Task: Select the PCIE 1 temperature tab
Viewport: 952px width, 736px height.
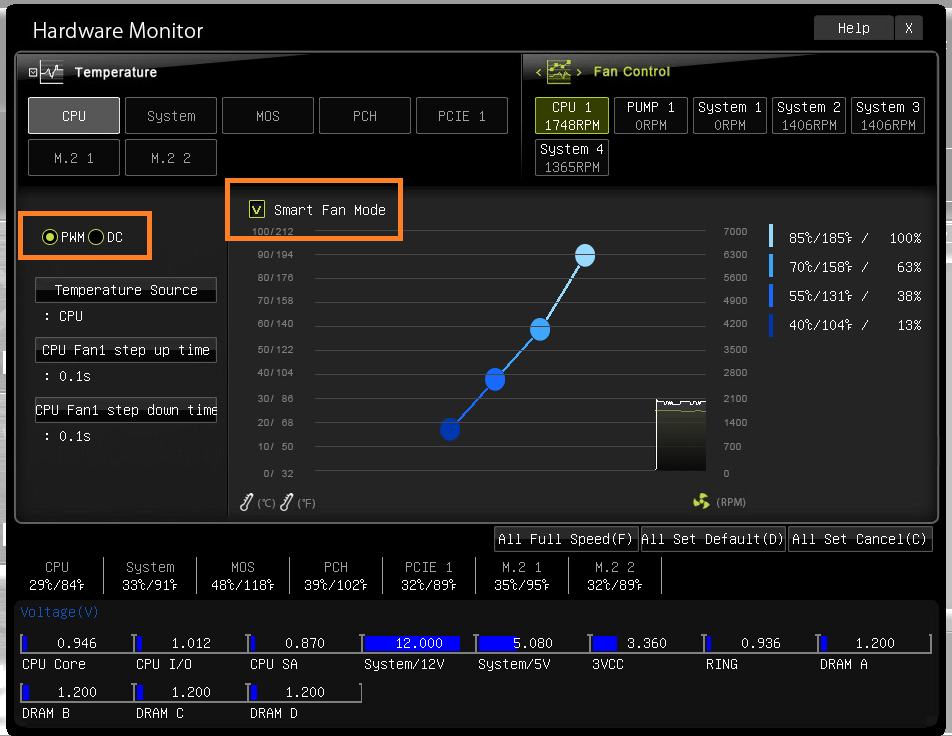Action: click(x=462, y=115)
